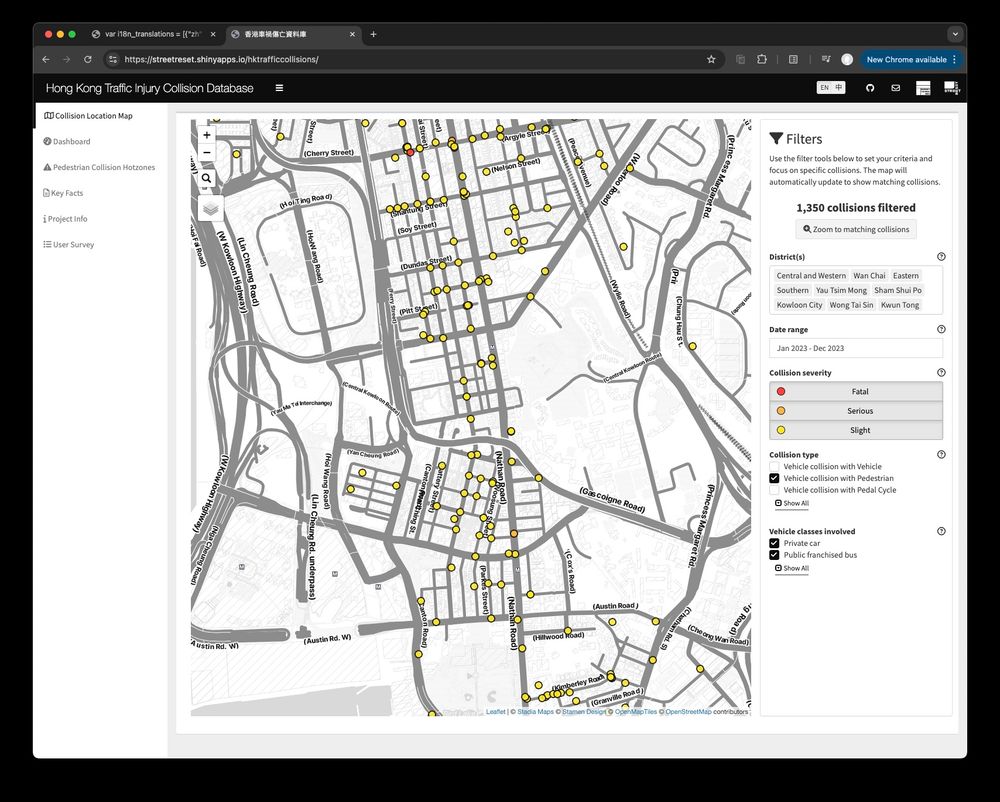
Task: Open the Project Info sidebar item
Action: 64,219
